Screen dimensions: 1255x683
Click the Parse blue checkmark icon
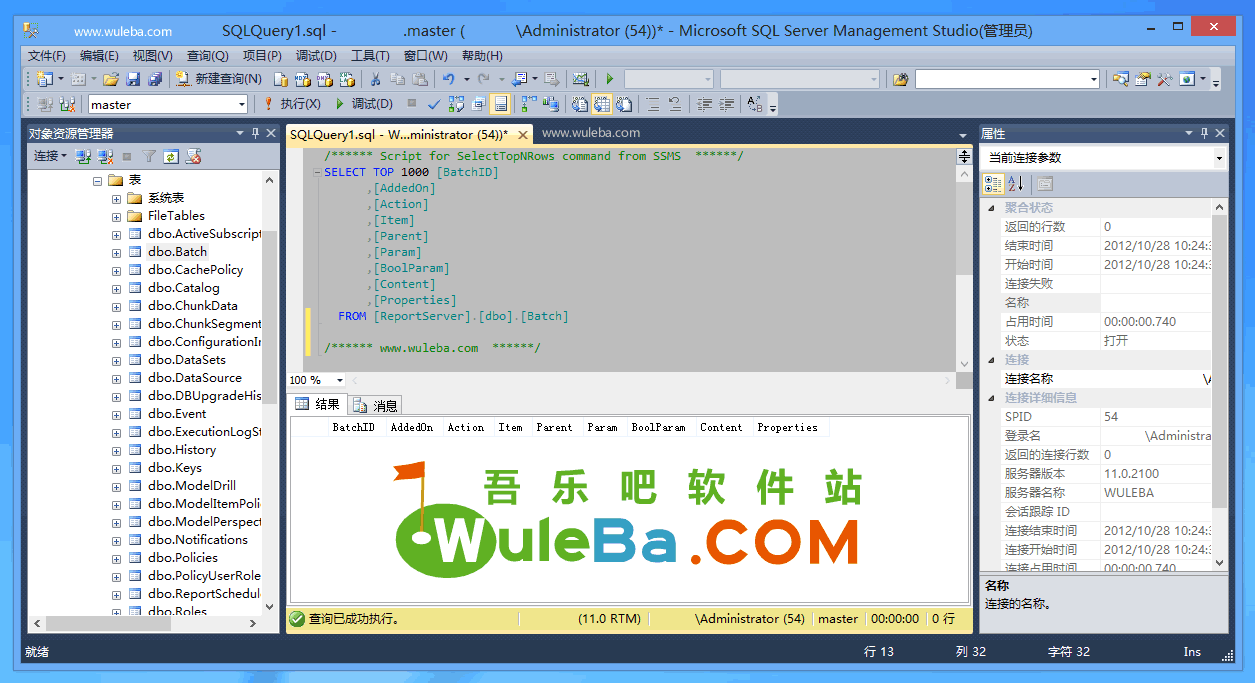point(434,104)
